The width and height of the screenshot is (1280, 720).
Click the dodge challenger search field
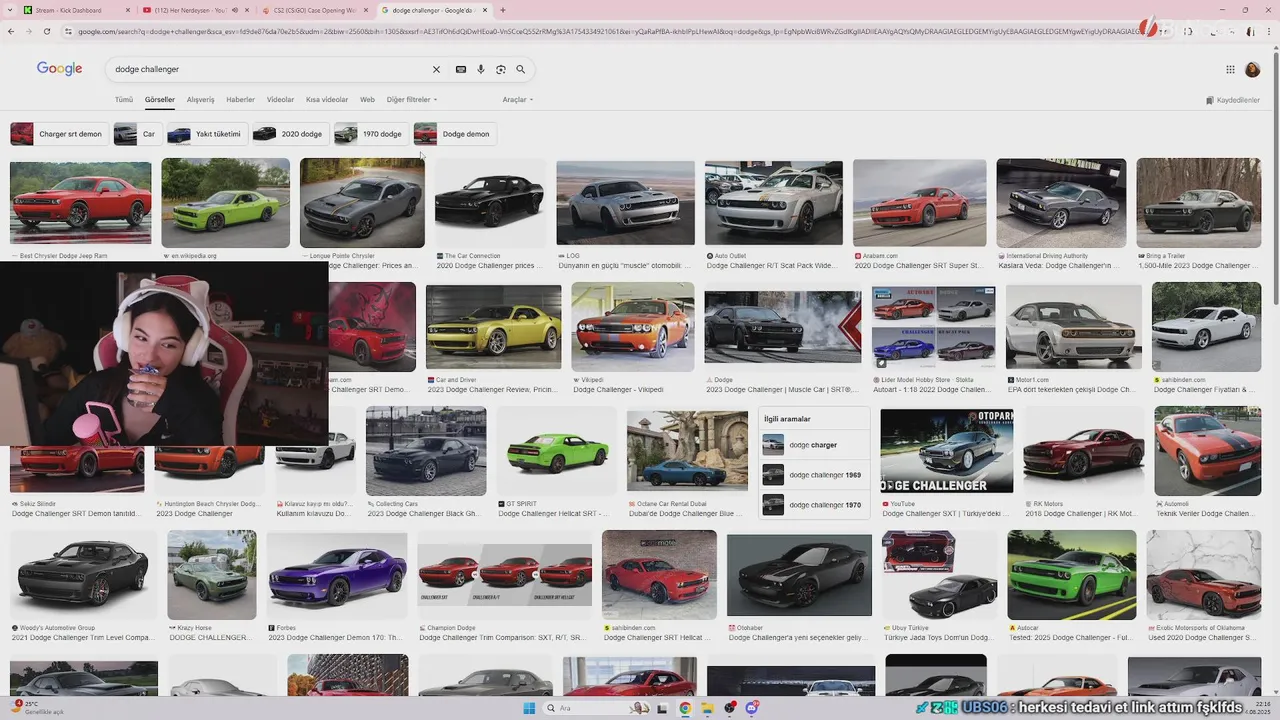coord(270,69)
